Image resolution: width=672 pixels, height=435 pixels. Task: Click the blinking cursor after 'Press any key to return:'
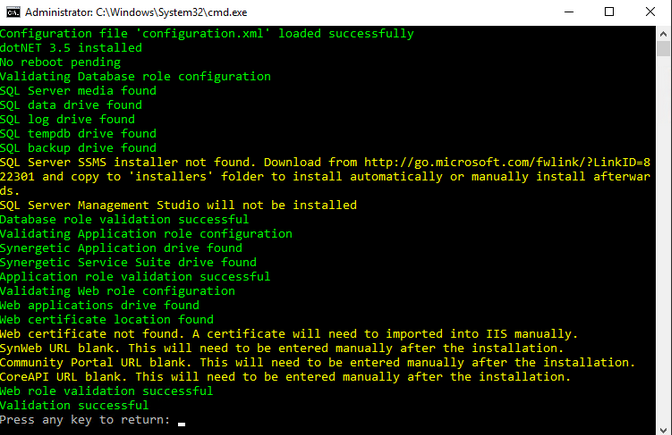(x=181, y=424)
